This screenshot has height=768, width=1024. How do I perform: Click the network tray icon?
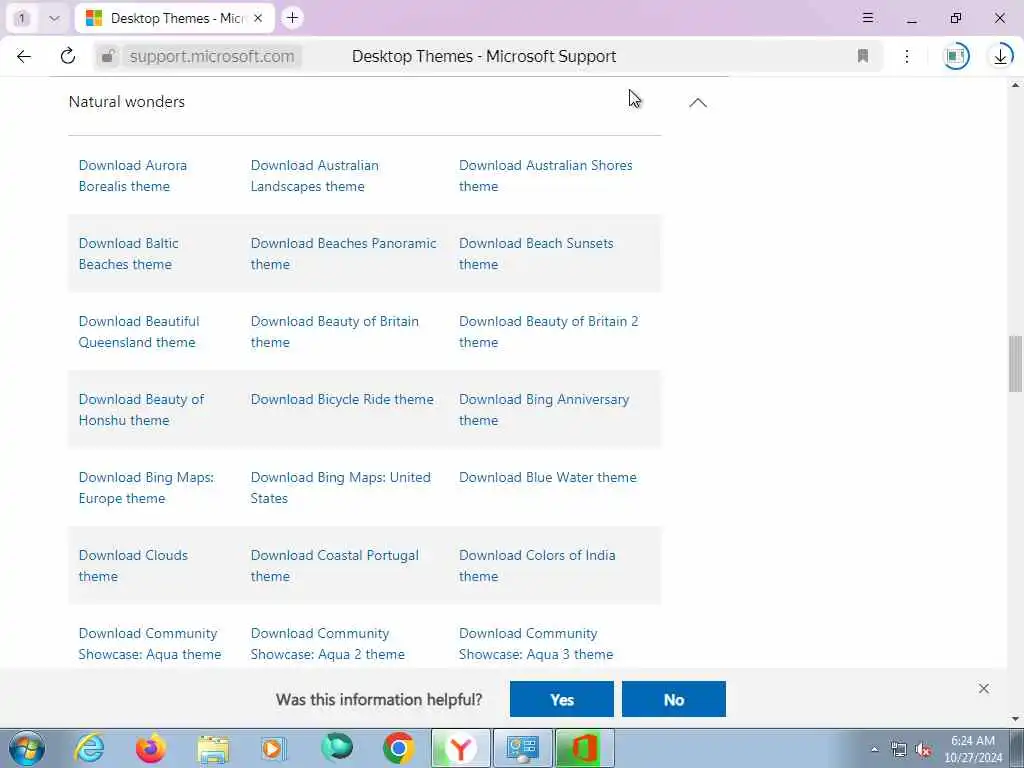tap(899, 749)
